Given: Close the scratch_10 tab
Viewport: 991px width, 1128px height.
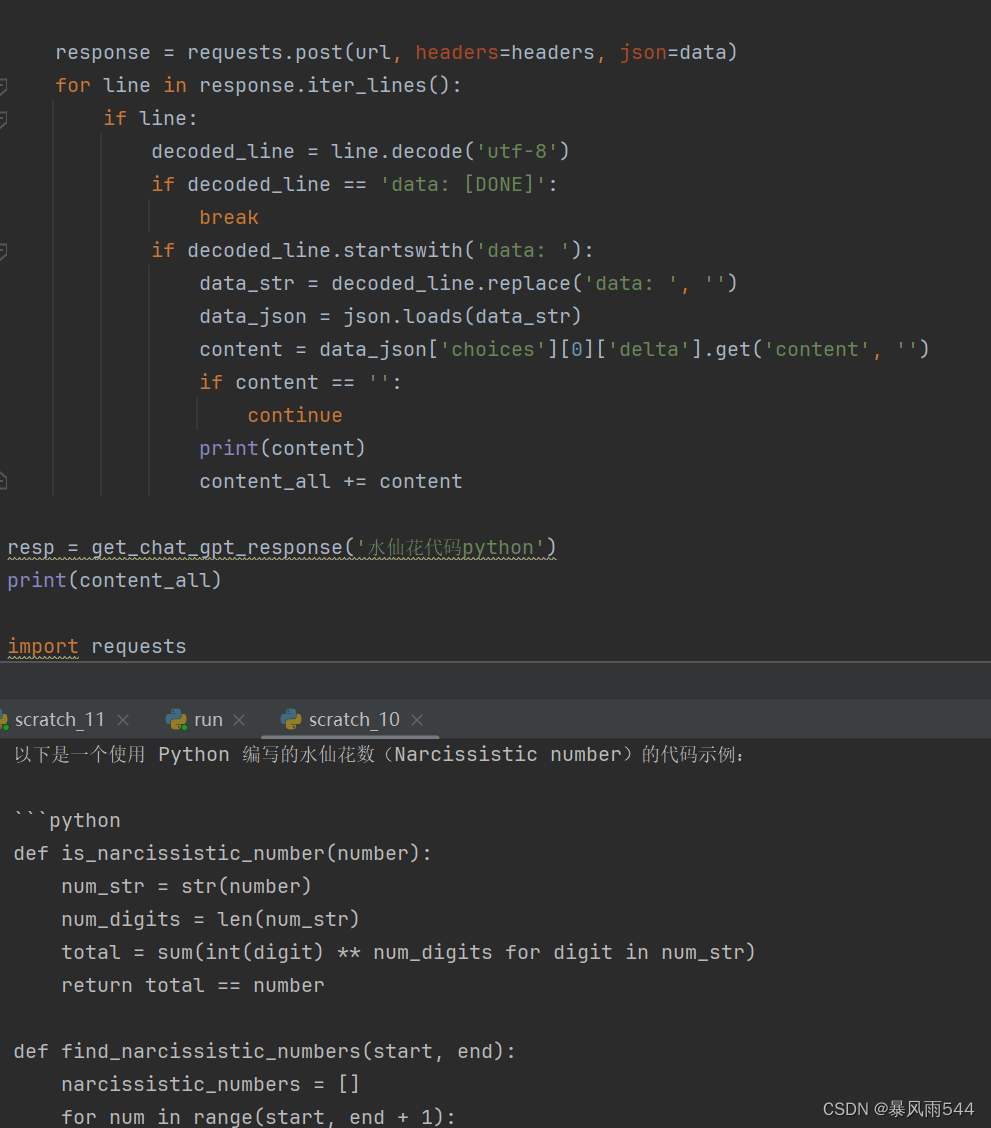Looking at the screenshot, I should pos(417,719).
